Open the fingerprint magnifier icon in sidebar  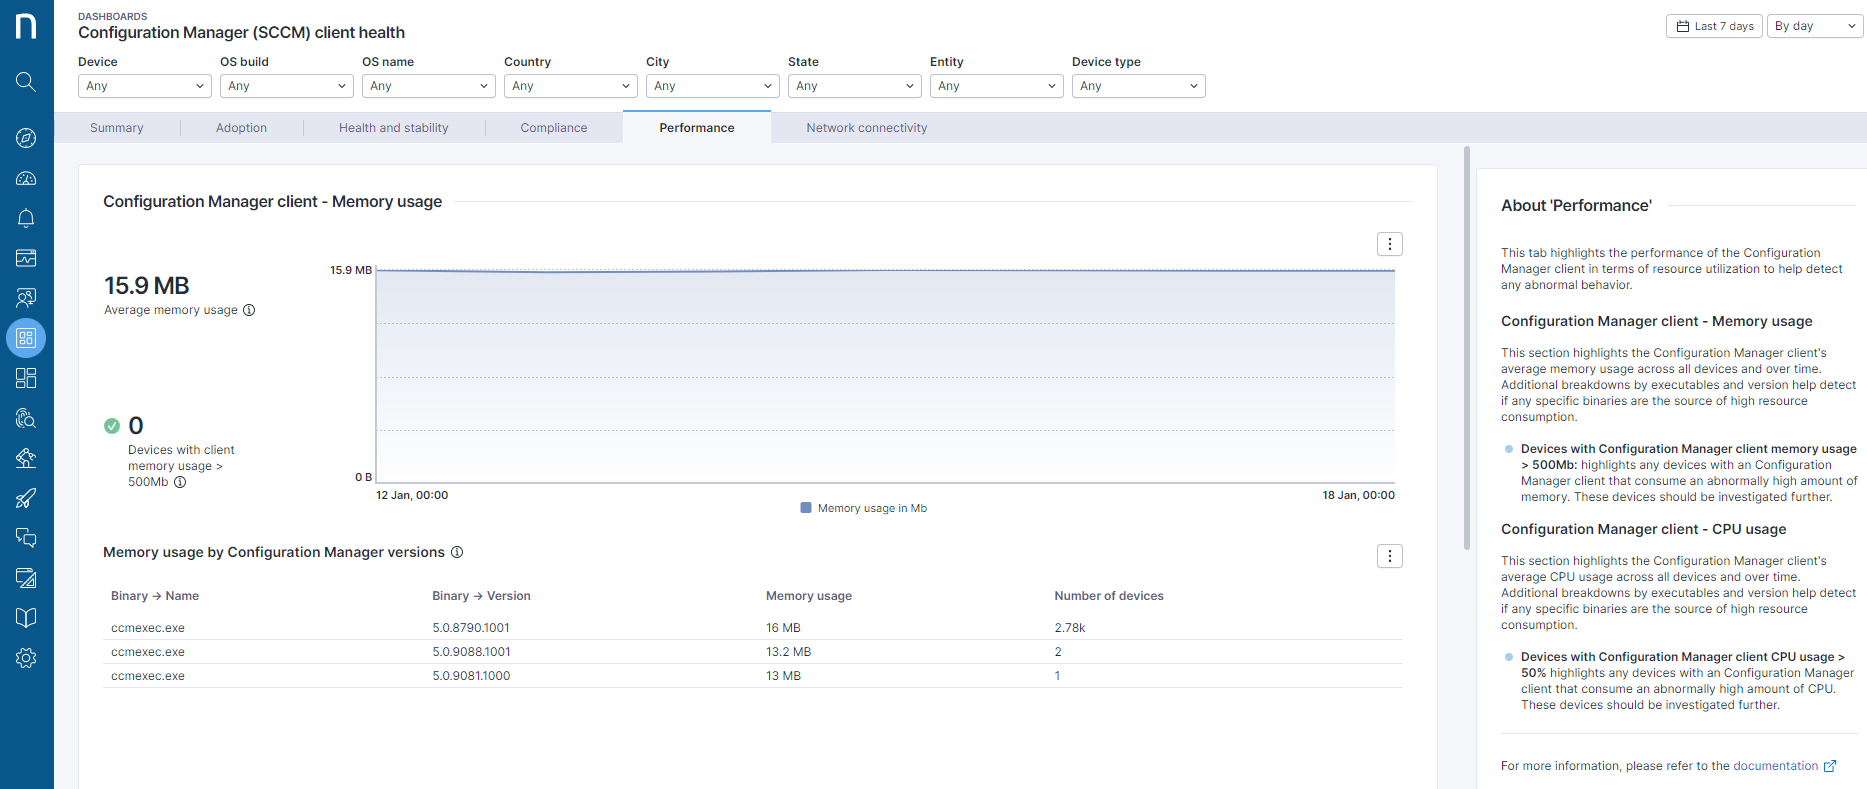point(26,418)
